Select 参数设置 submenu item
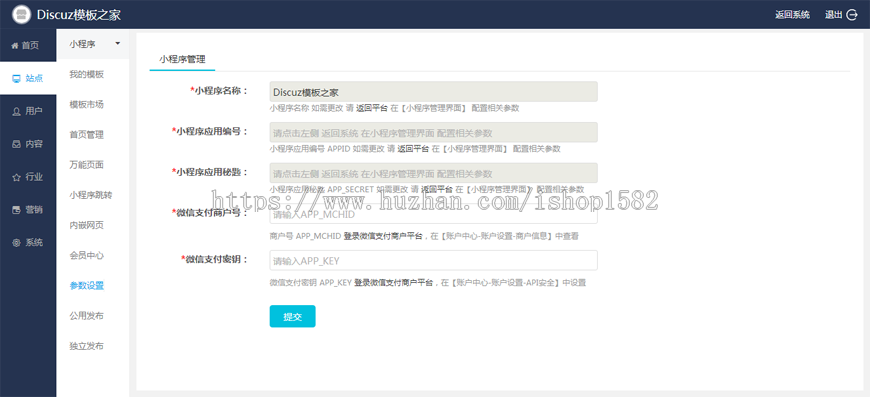The height and width of the screenshot is (397, 870). pyautogui.click(x=87, y=286)
